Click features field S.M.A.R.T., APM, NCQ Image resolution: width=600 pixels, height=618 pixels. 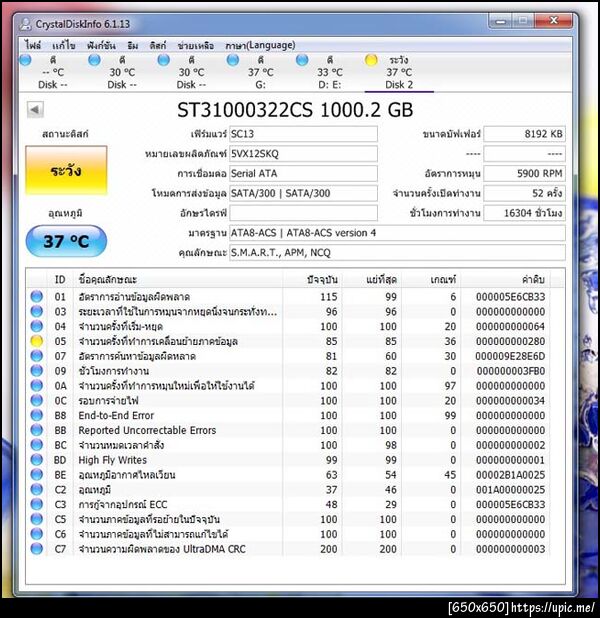pyautogui.click(x=397, y=253)
